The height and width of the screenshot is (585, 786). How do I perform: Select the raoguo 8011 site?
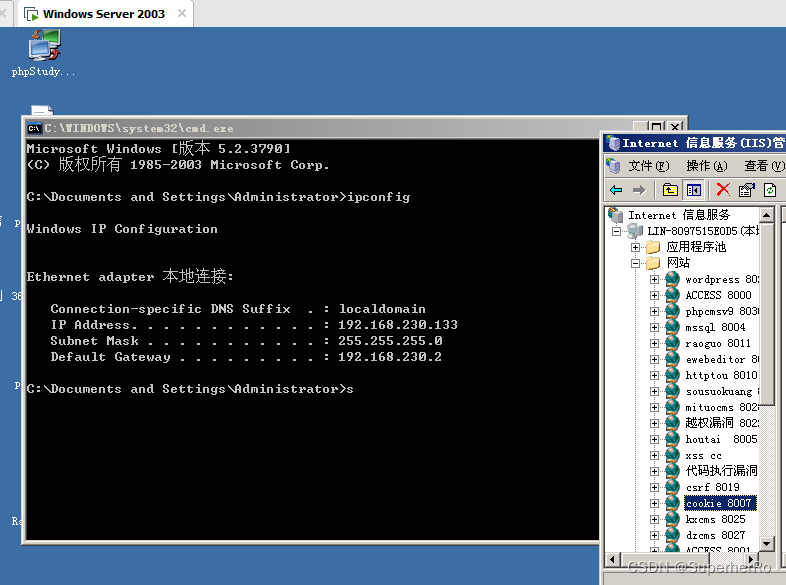pyautogui.click(x=718, y=343)
